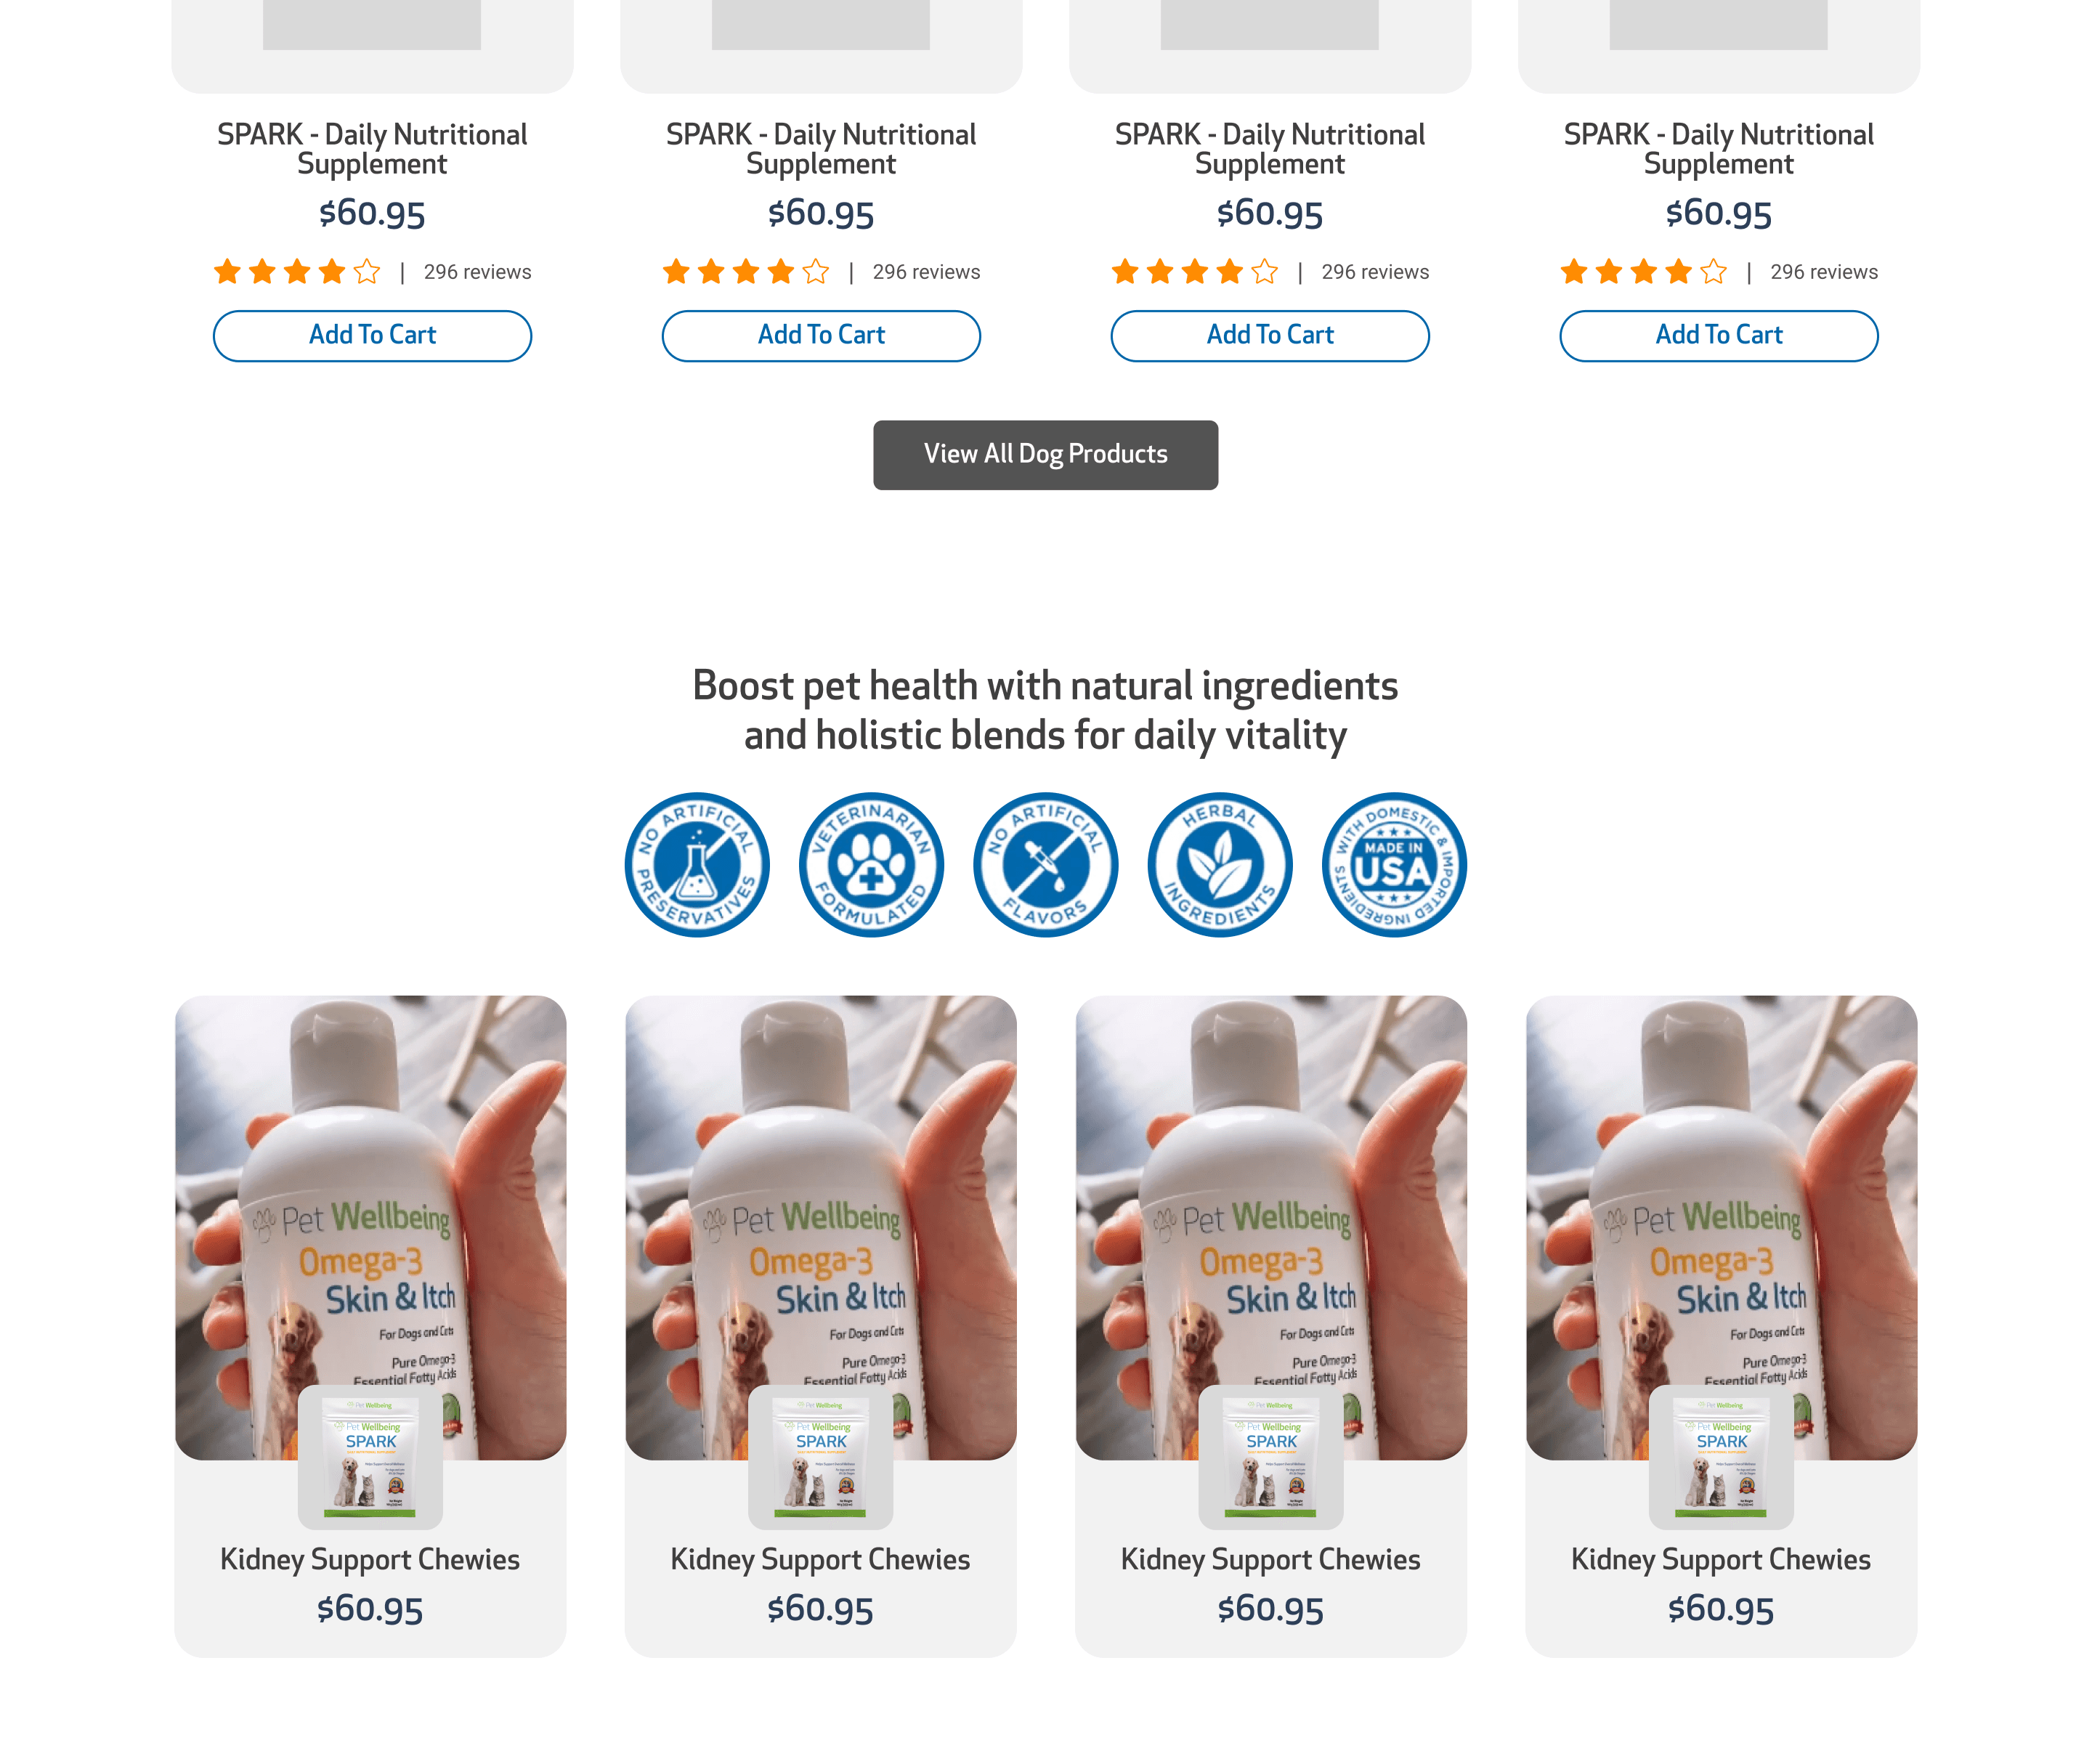Click SPARK pouch thumbnail on second card
The width and height of the screenshot is (2092, 1764).
click(x=820, y=1457)
